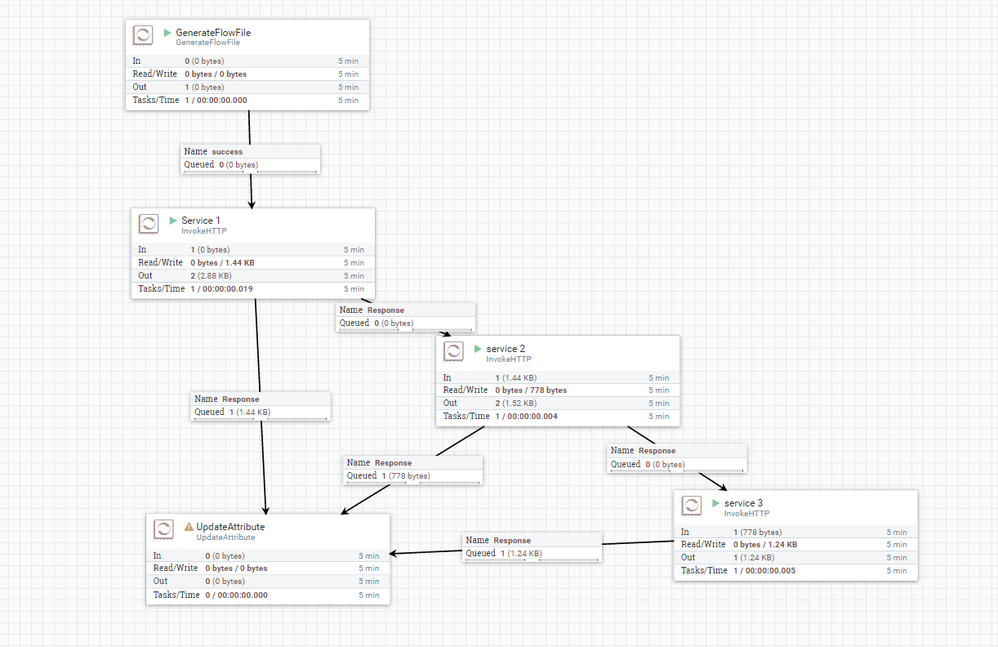Viewport: 998px width, 647px height.
Task: Click the 5 min stat label on GenerateFlowFile
Action: [x=348, y=60]
